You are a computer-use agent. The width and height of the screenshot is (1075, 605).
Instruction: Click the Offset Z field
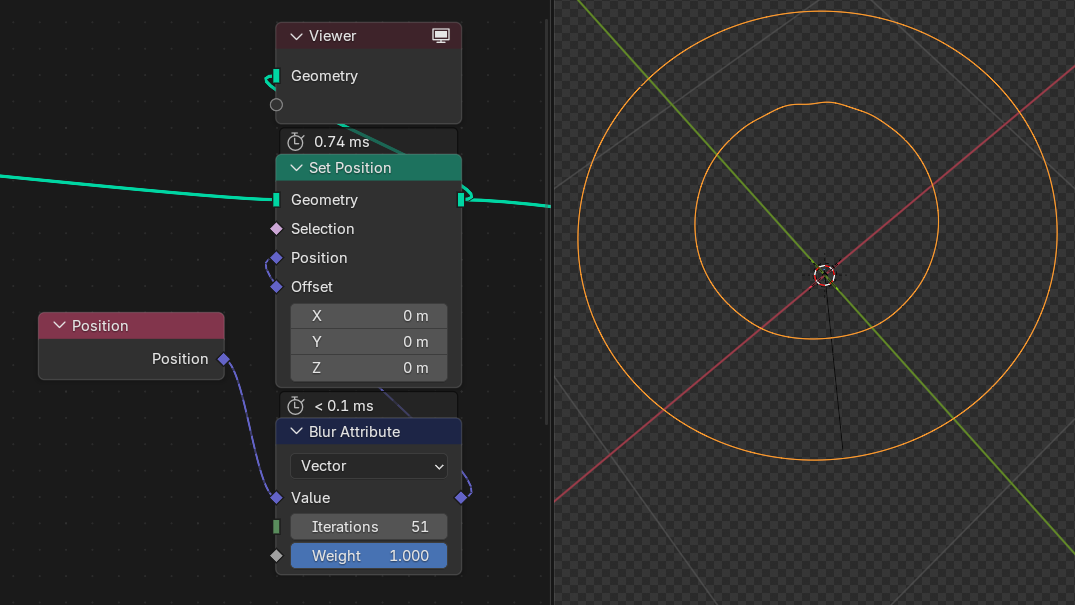pos(369,368)
